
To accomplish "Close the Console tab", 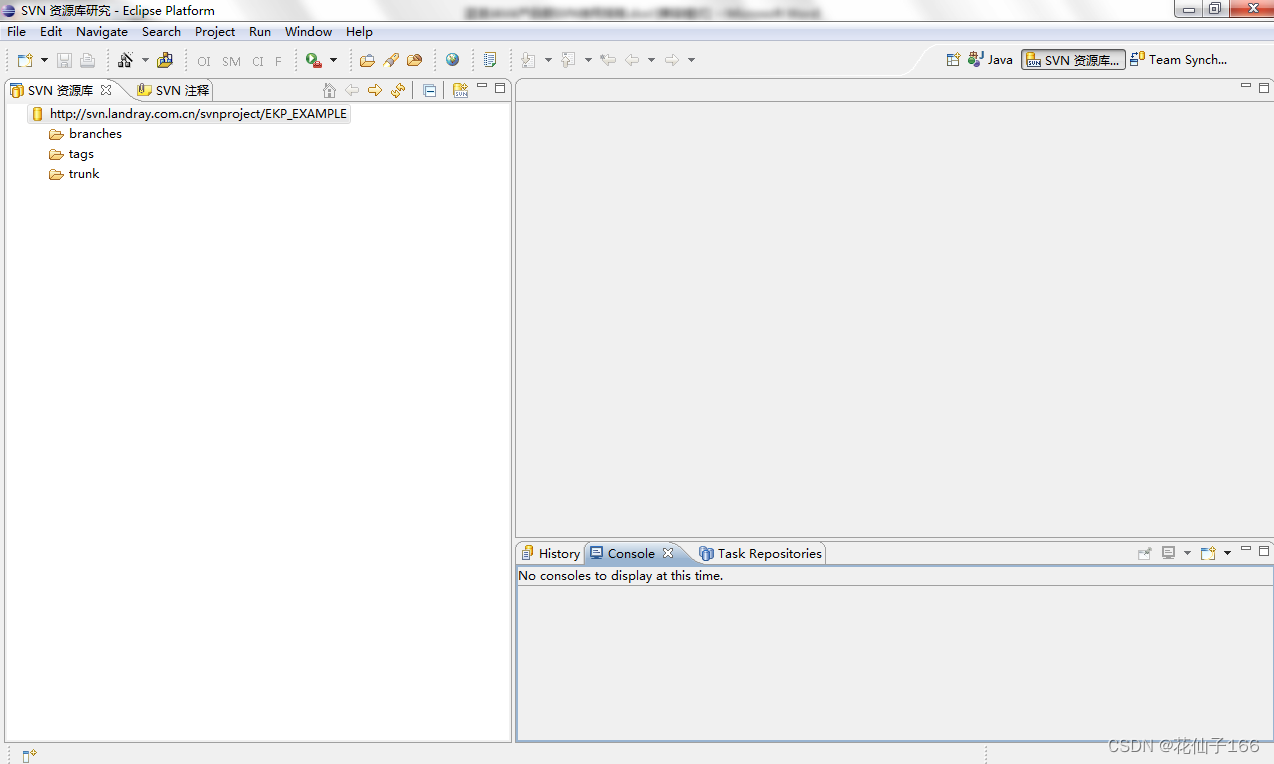I will tap(668, 553).
